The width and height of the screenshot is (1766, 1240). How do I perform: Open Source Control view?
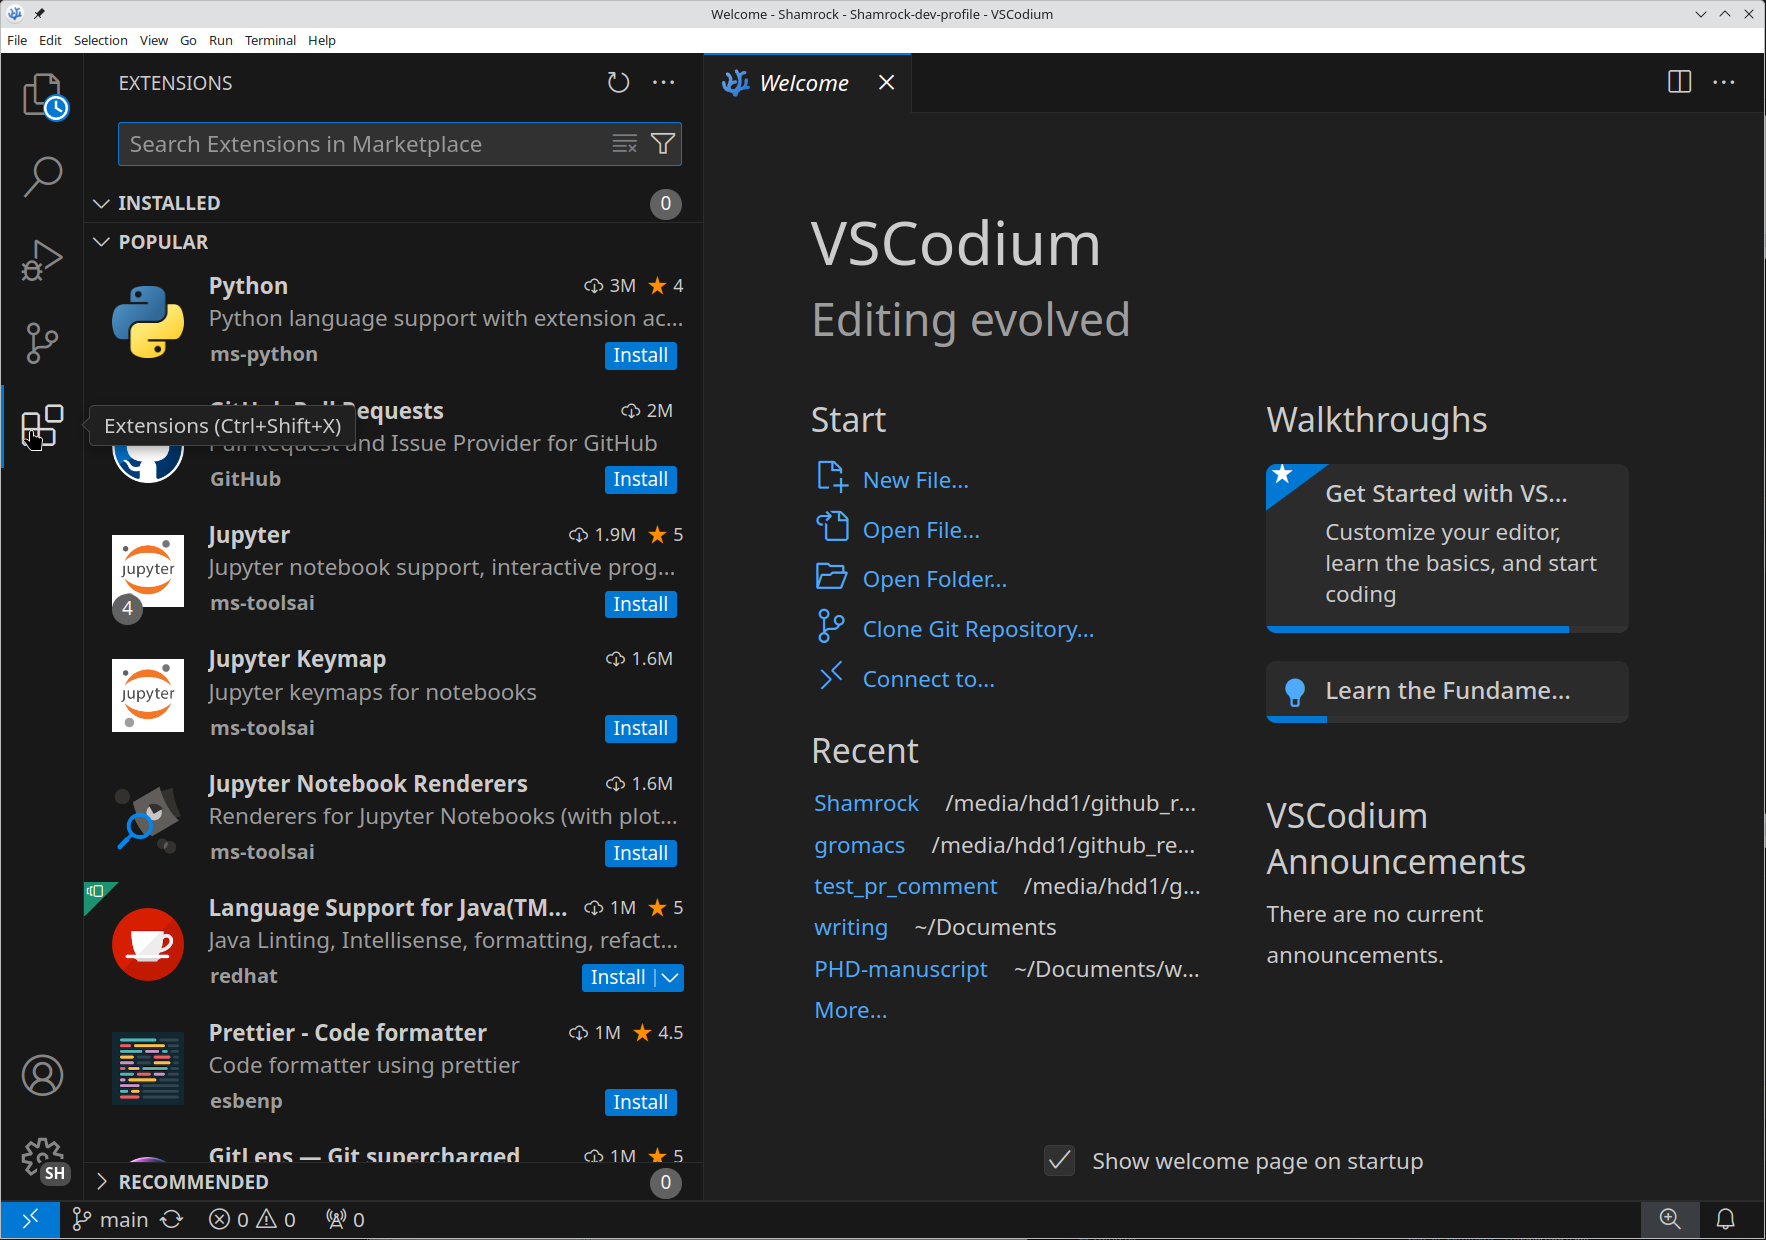(x=42, y=343)
